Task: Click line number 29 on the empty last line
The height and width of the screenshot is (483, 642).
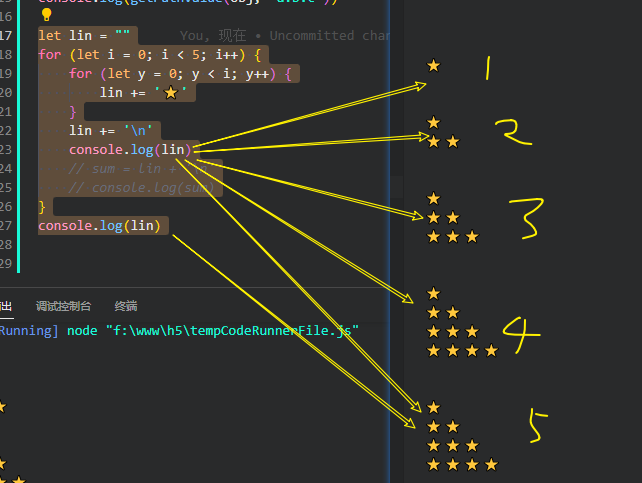Action: 6,264
